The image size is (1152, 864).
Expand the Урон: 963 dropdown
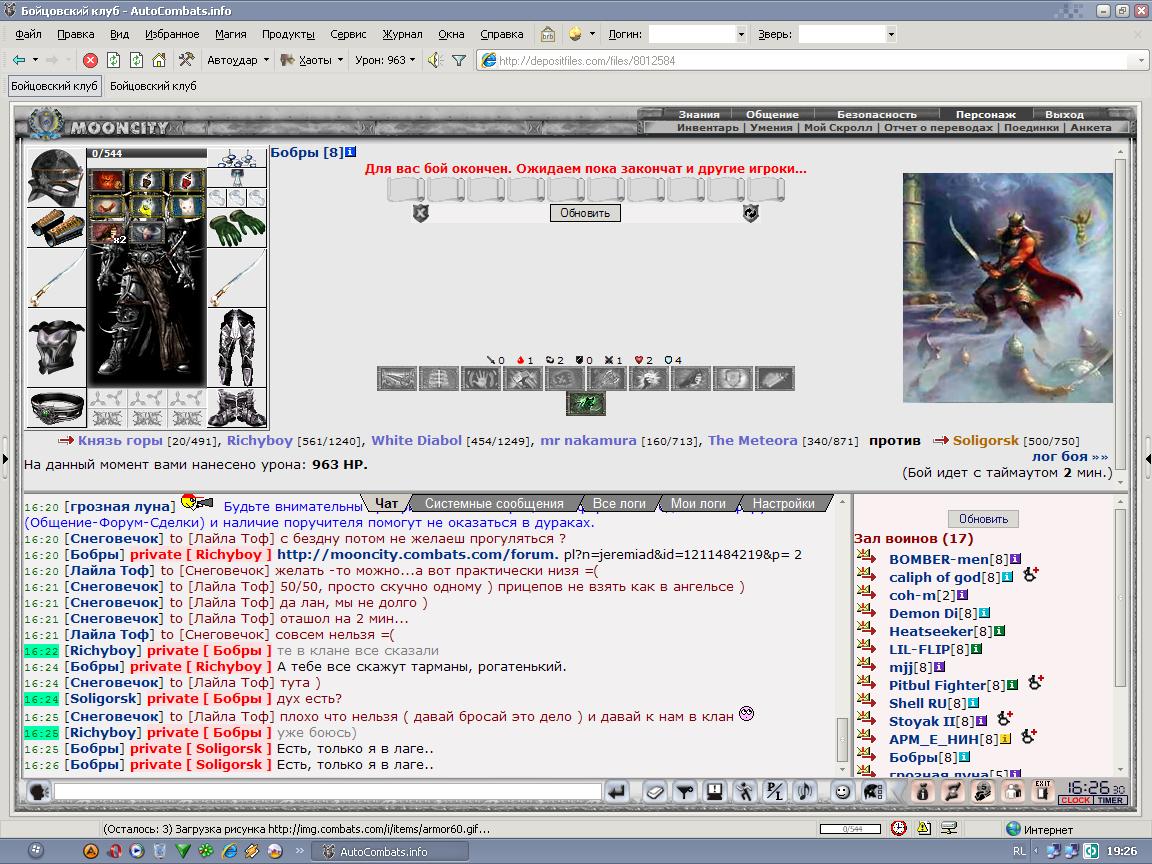386,60
